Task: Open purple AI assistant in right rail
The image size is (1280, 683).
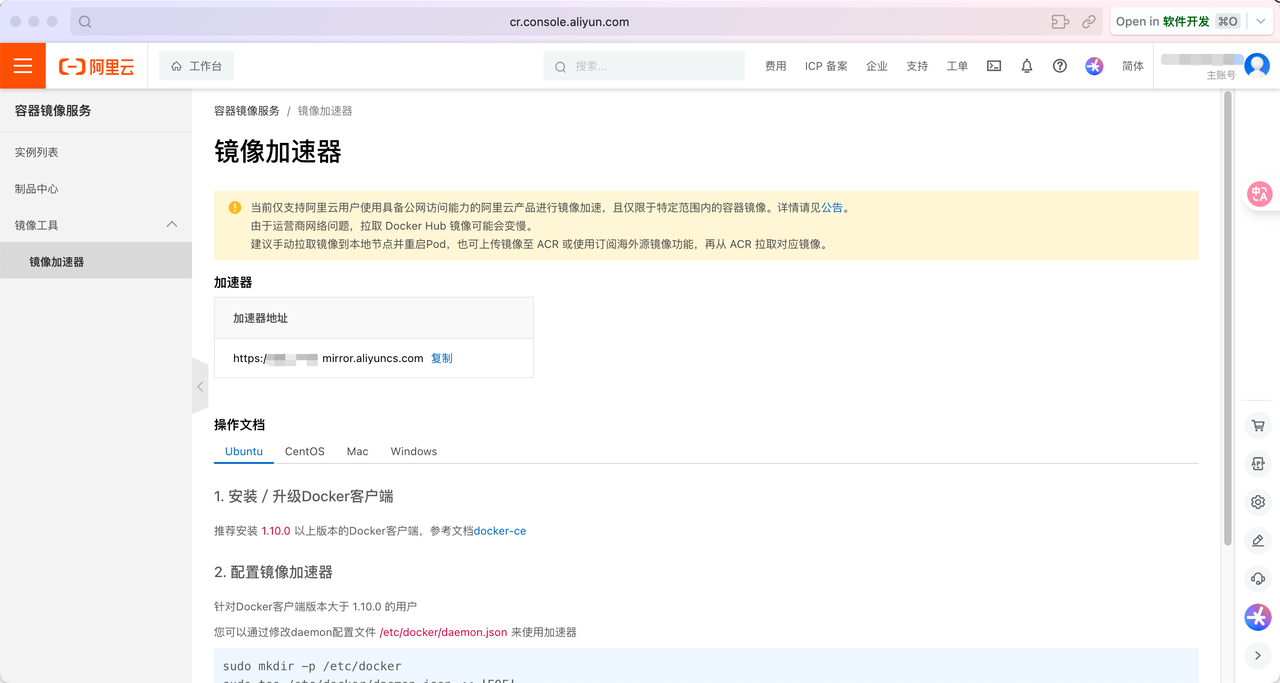Action: click(x=1258, y=617)
